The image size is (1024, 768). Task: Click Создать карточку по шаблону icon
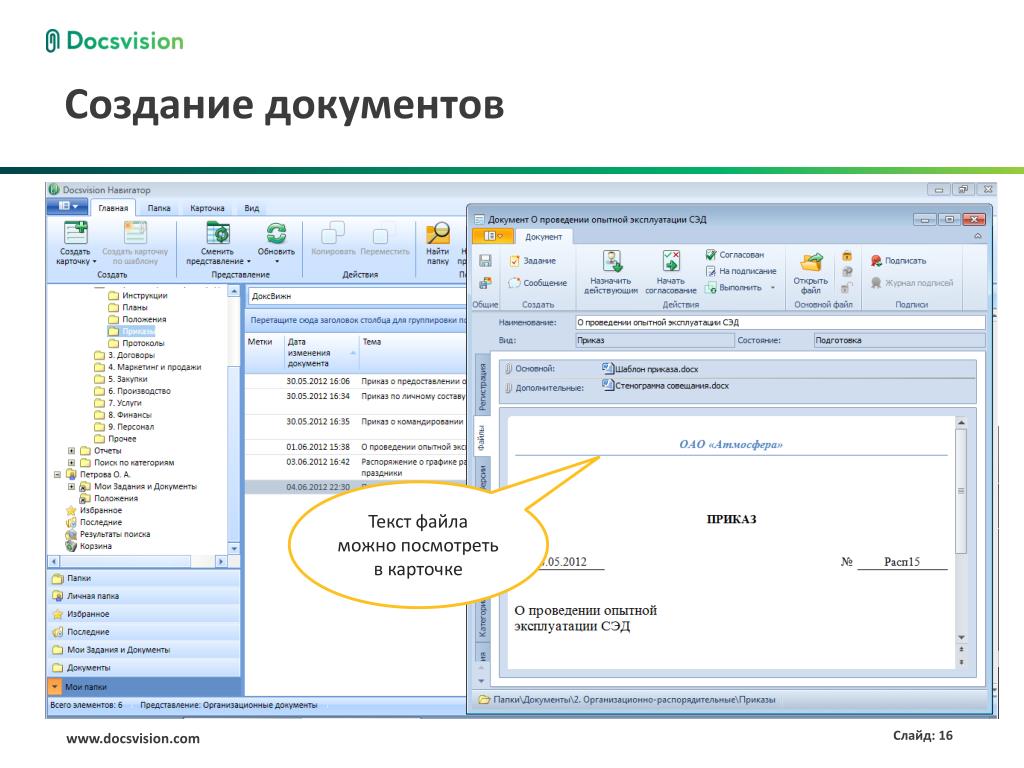click(x=135, y=233)
